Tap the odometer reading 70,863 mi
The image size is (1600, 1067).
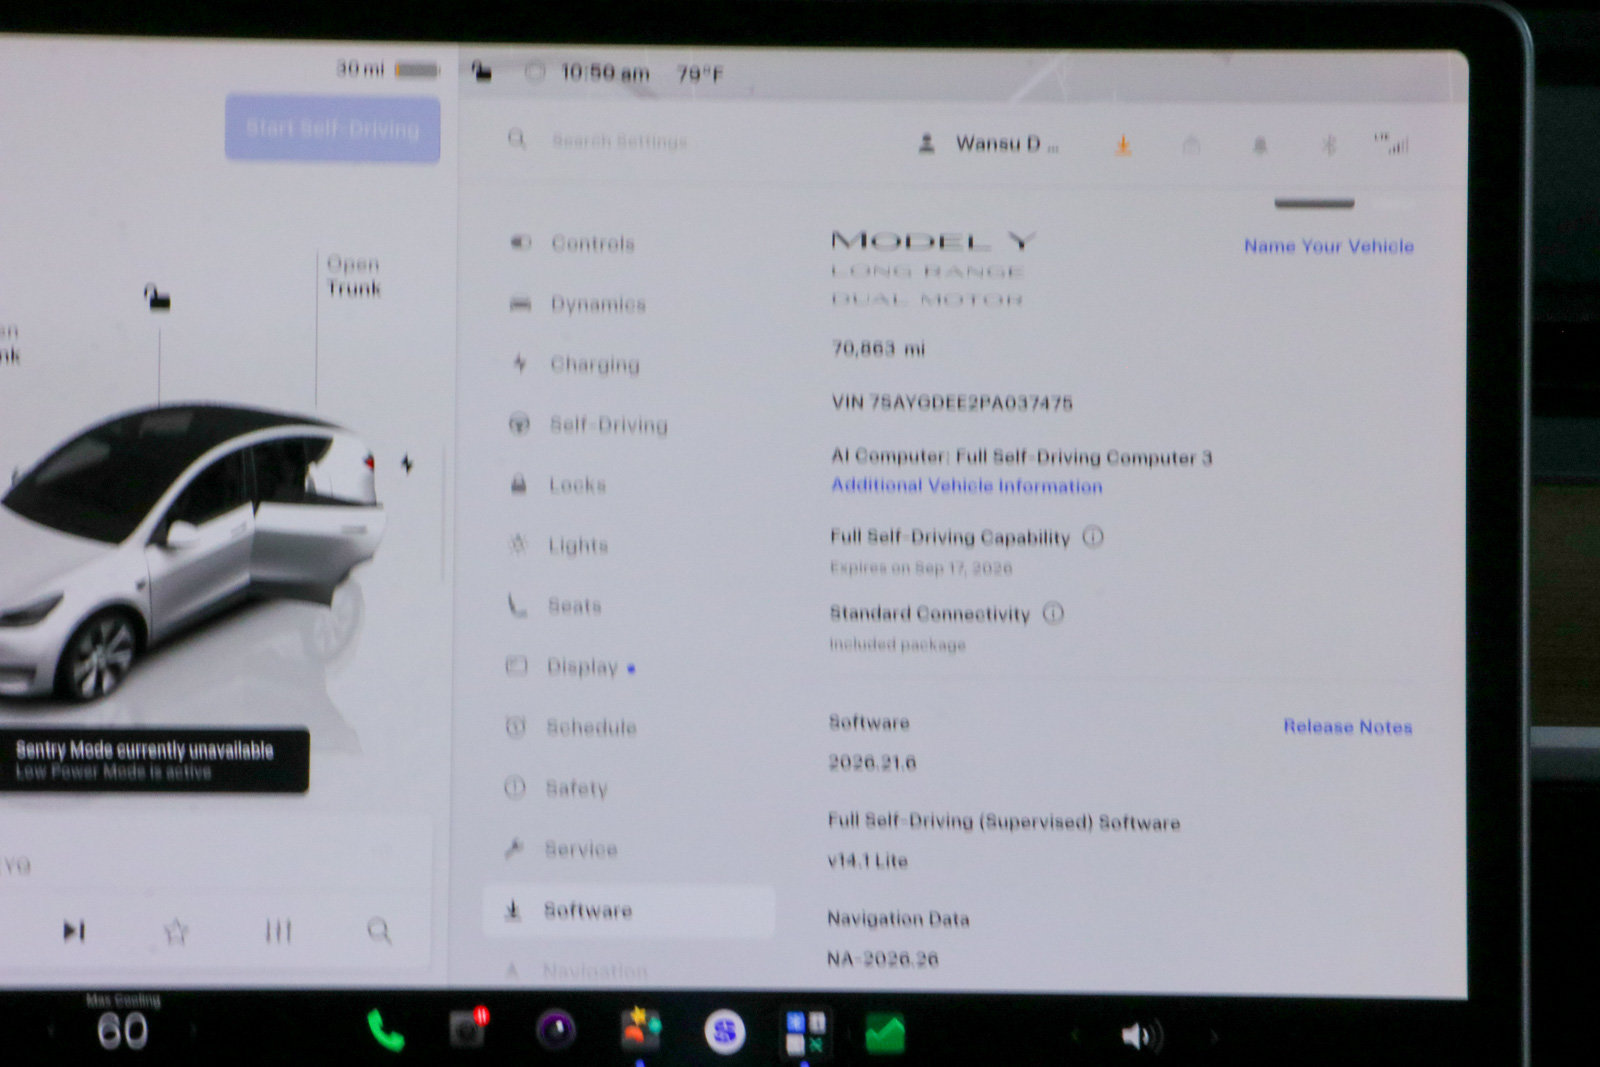878,349
